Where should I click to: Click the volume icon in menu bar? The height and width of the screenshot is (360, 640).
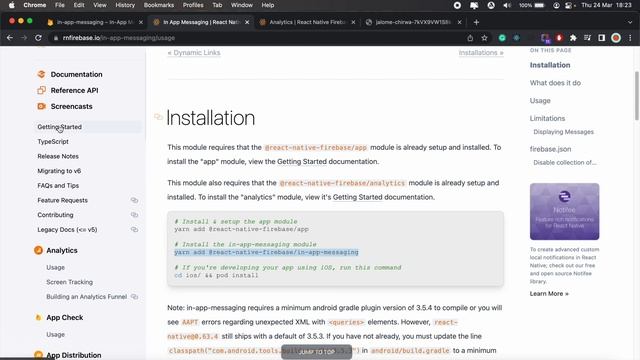coord(507,5)
